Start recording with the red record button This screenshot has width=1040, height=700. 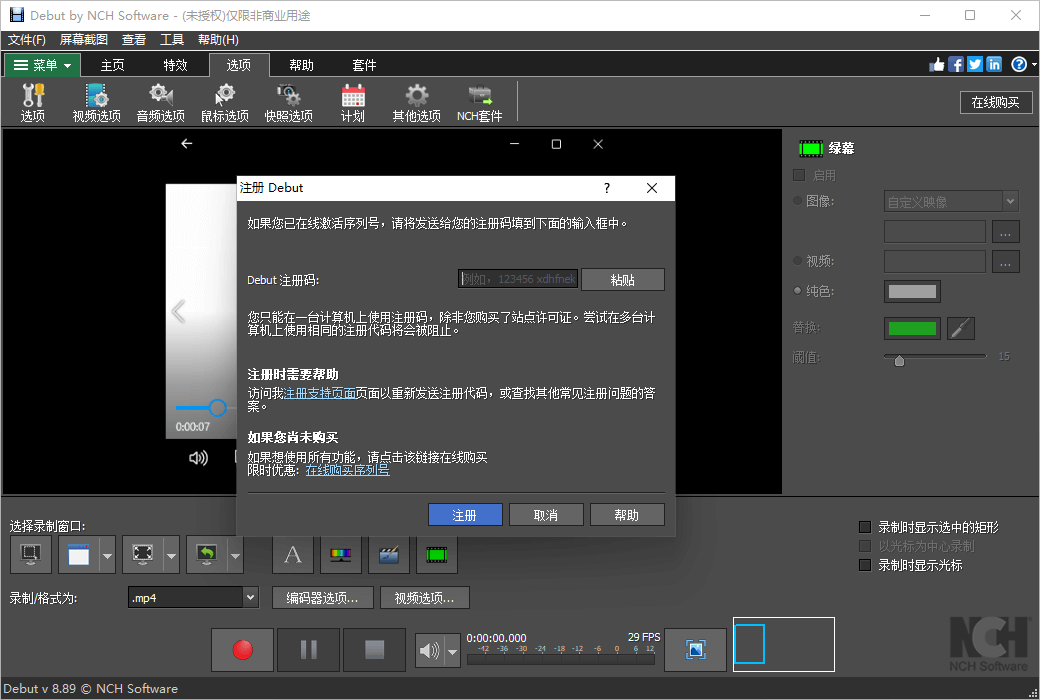[x=243, y=650]
